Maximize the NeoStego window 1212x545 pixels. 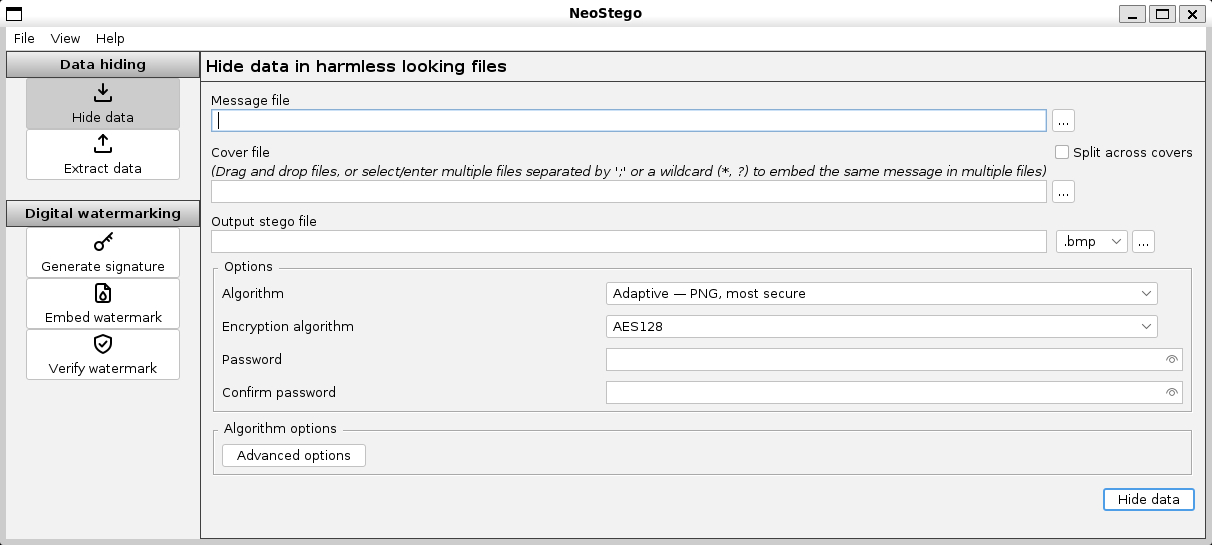[1161, 14]
